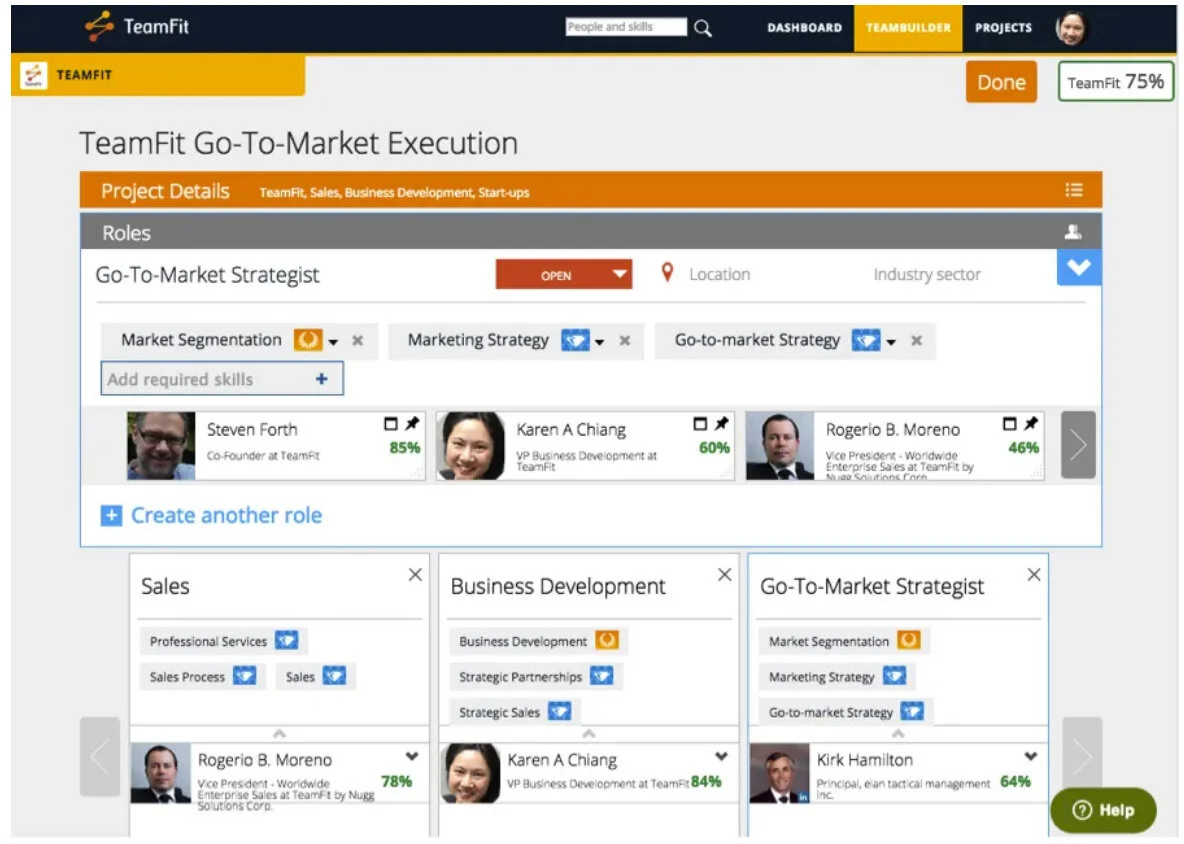
Task: Expand the Project Details bar
Action: click(590, 190)
